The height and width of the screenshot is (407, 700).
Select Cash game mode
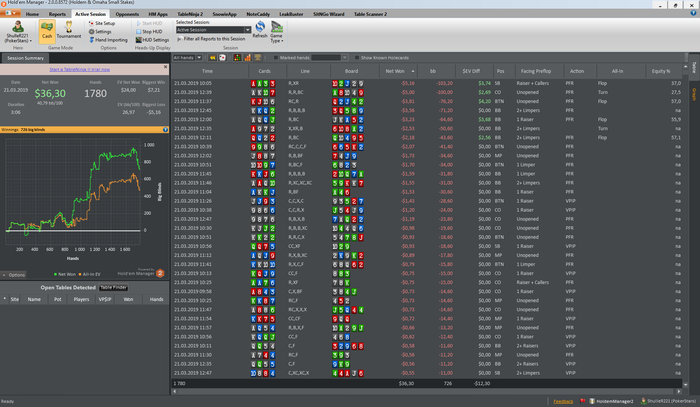(47, 31)
